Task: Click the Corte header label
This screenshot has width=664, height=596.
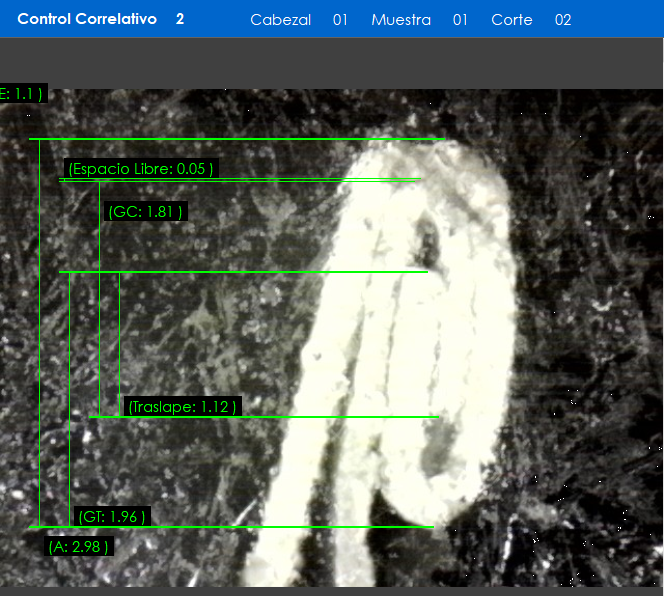Action: (x=512, y=20)
